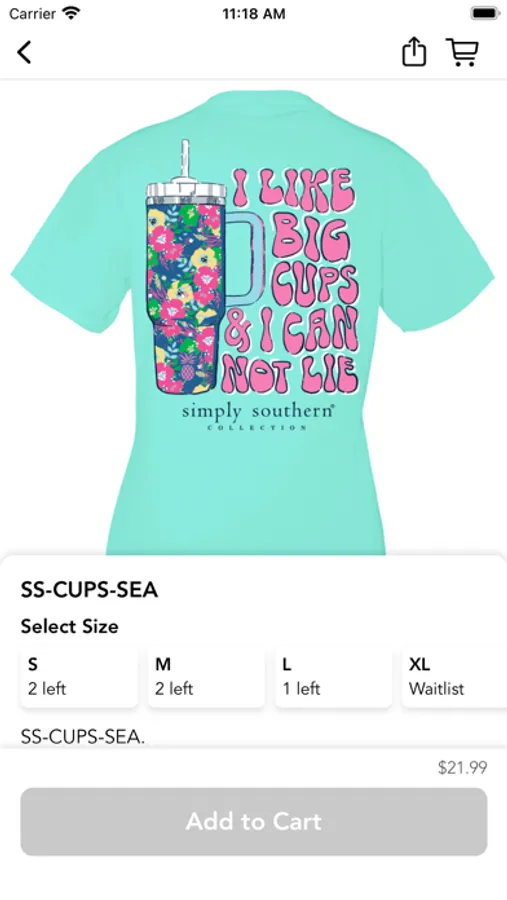Tap the Carrier label in status bar

pyautogui.click(x=32, y=13)
